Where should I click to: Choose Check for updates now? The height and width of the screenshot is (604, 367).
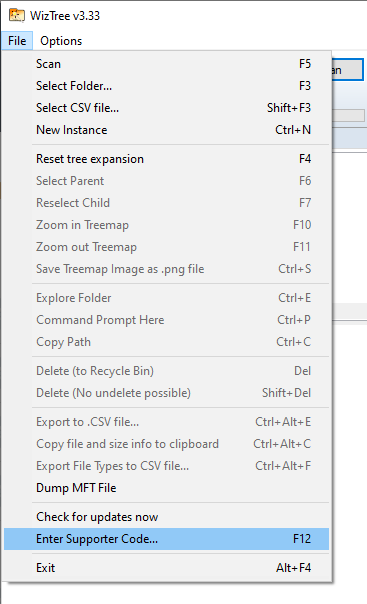click(x=166, y=517)
